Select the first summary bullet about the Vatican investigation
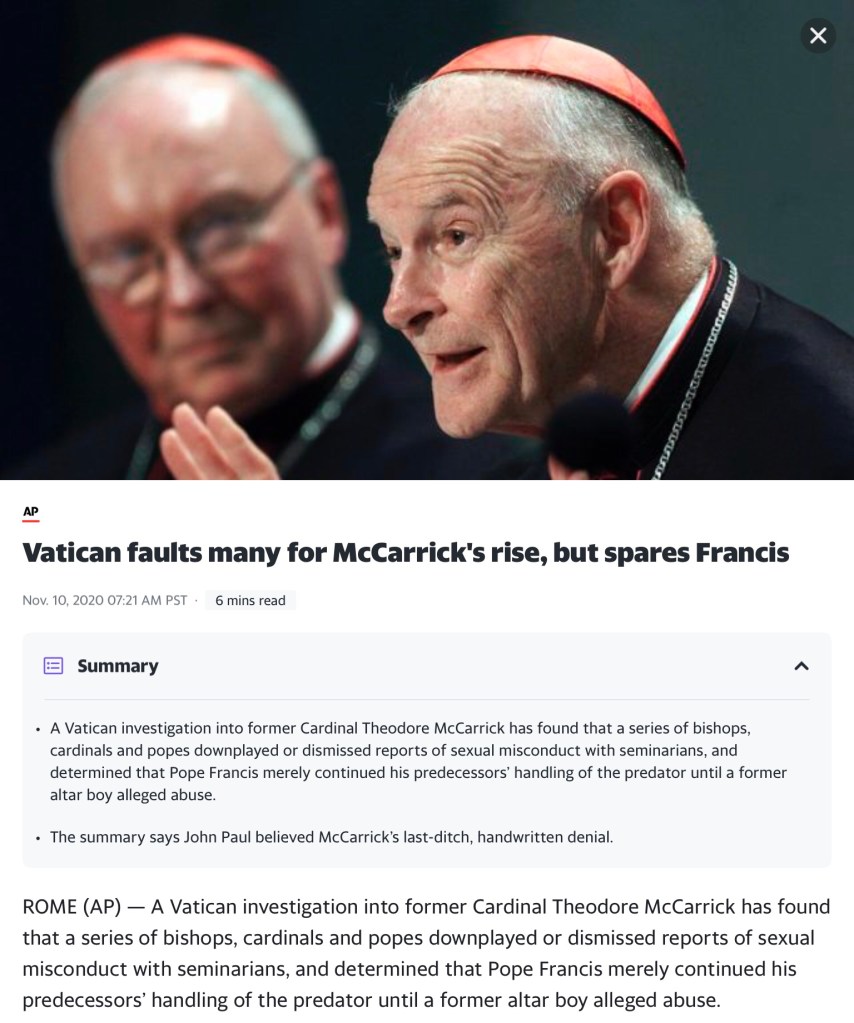 (x=418, y=761)
